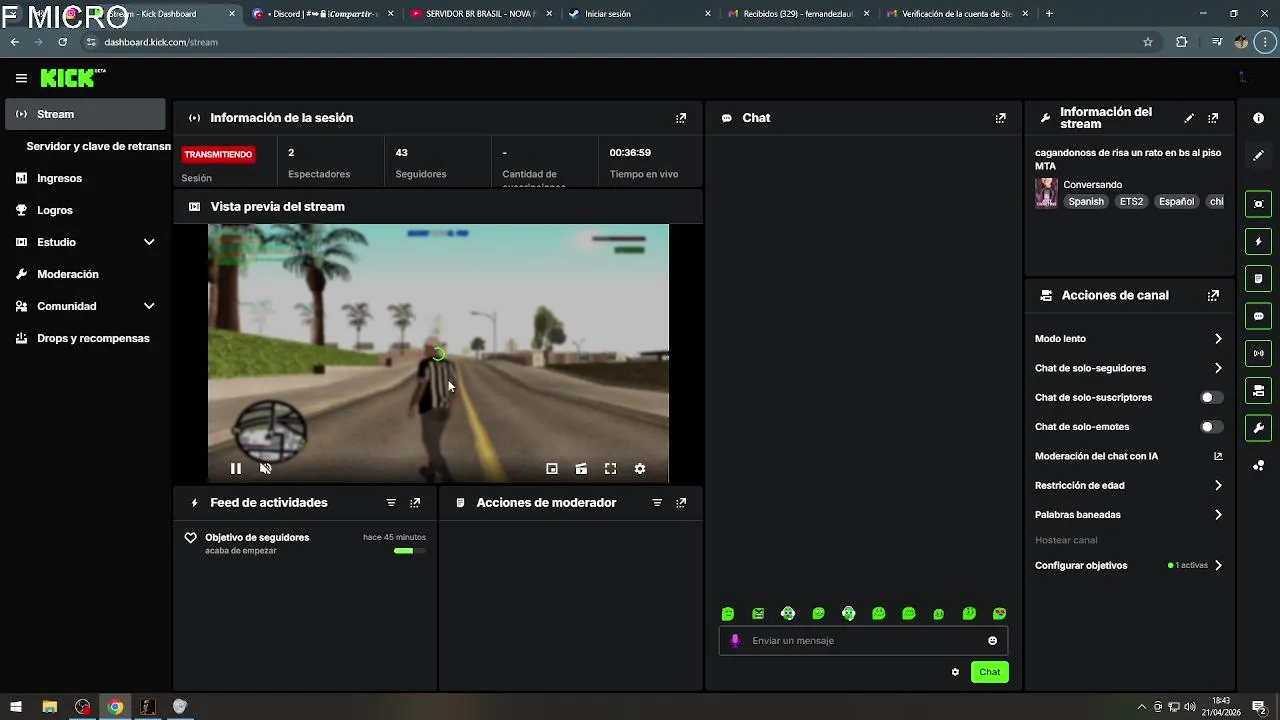Open external link for Moderación del chat con IA
The height and width of the screenshot is (720, 1280).
coord(1218,456)
